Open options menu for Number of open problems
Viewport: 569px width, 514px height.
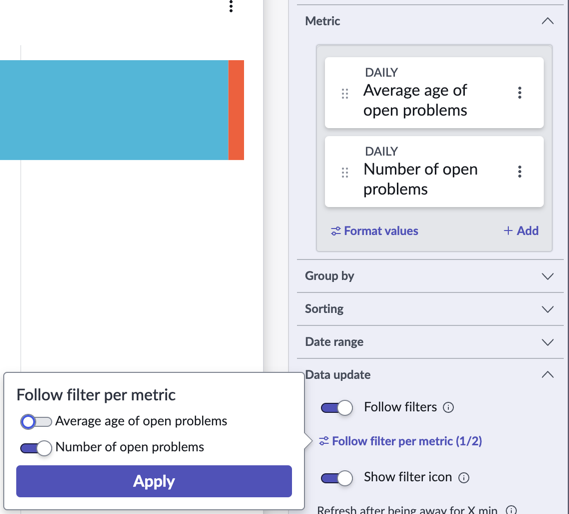pyautogui.click(x=520, y=171)
